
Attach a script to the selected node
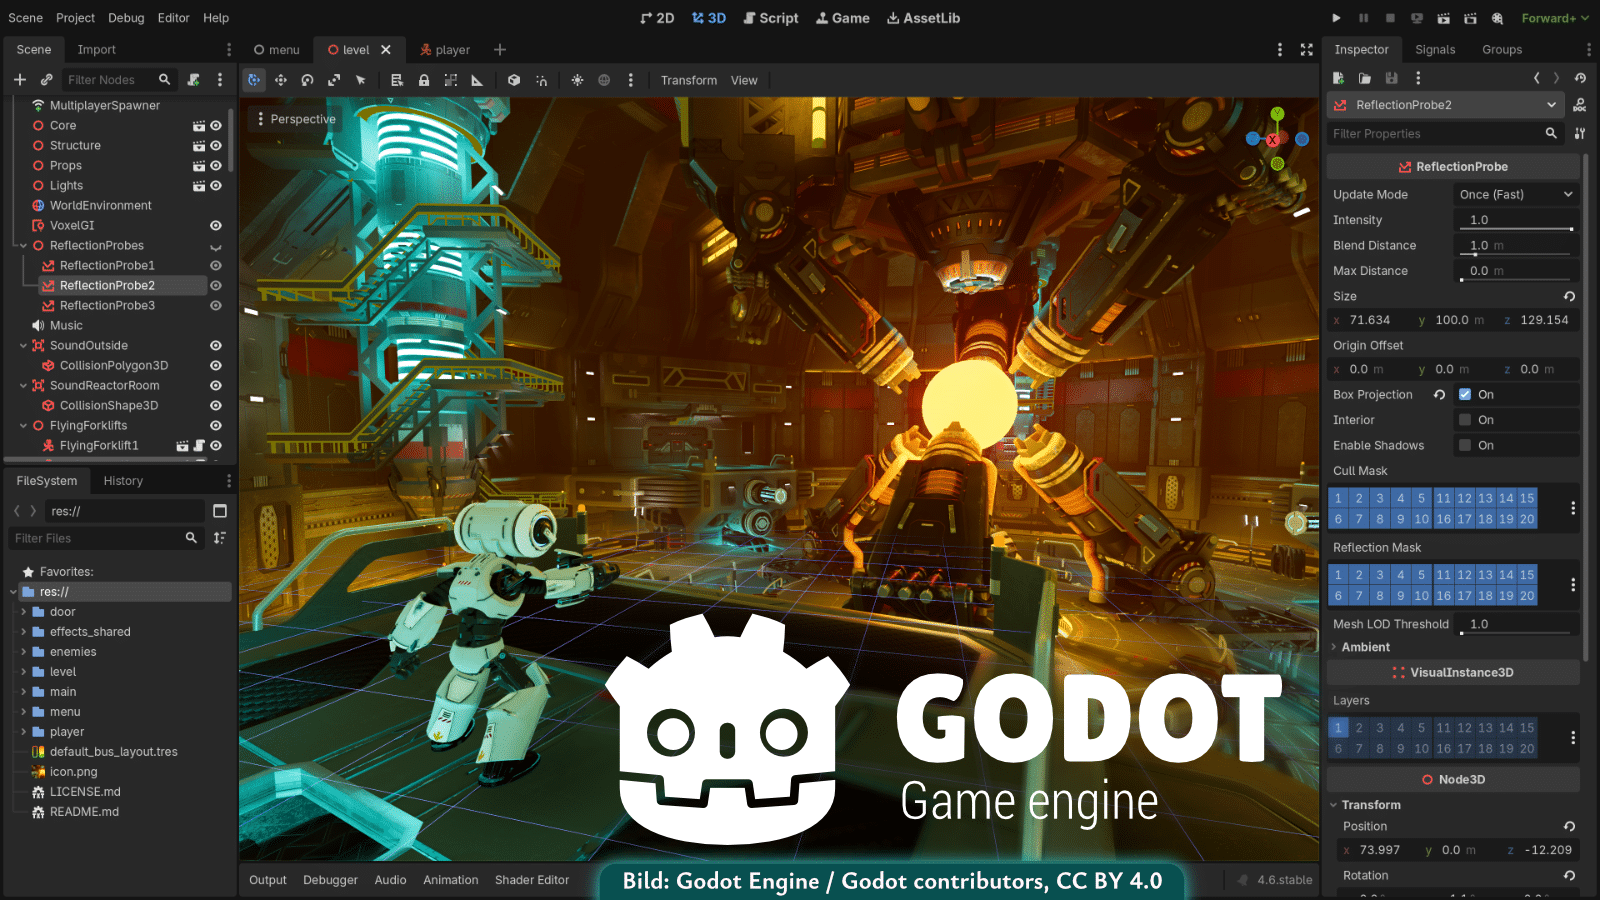[194, 80]
